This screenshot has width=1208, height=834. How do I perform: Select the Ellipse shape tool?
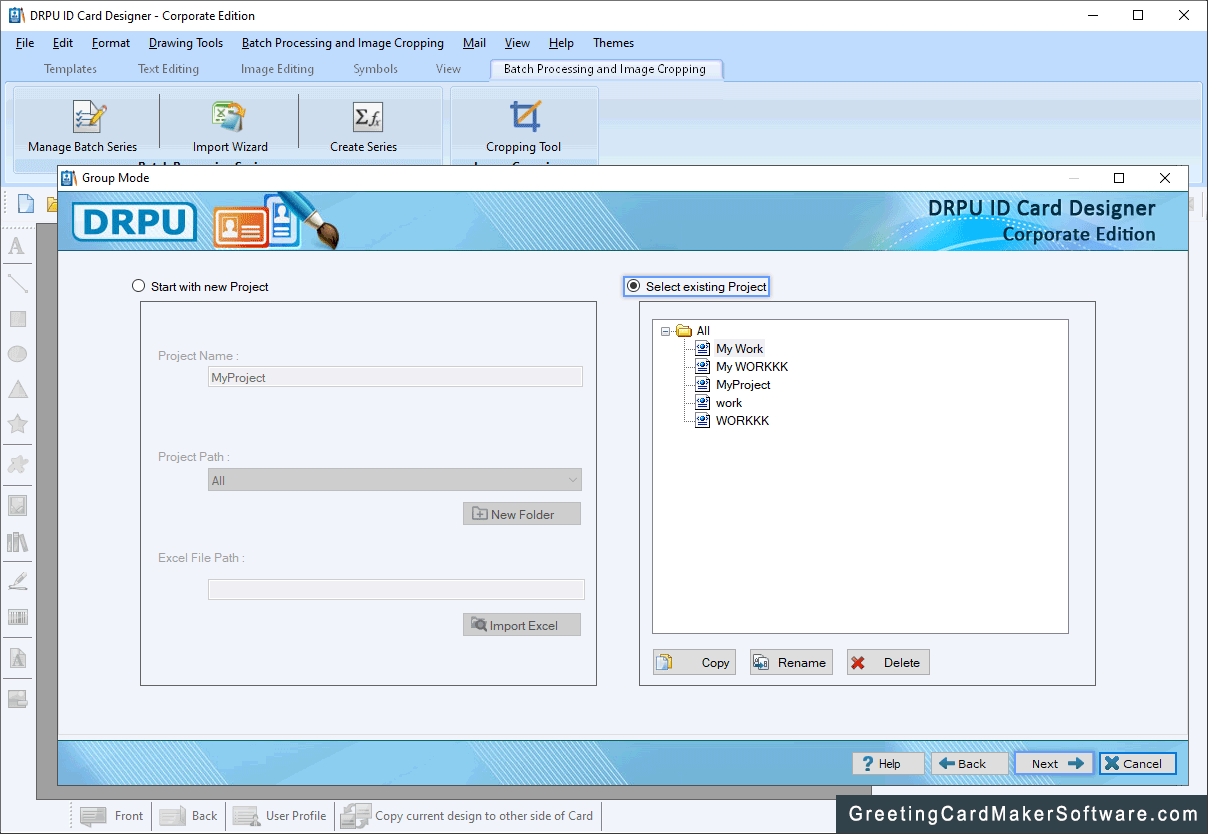(x=17, y=354)
